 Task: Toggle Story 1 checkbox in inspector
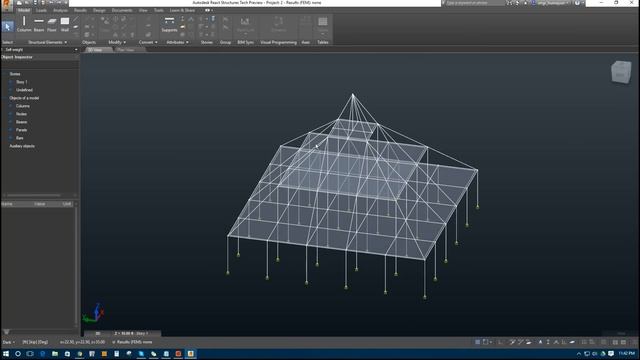tap(11, 82)
